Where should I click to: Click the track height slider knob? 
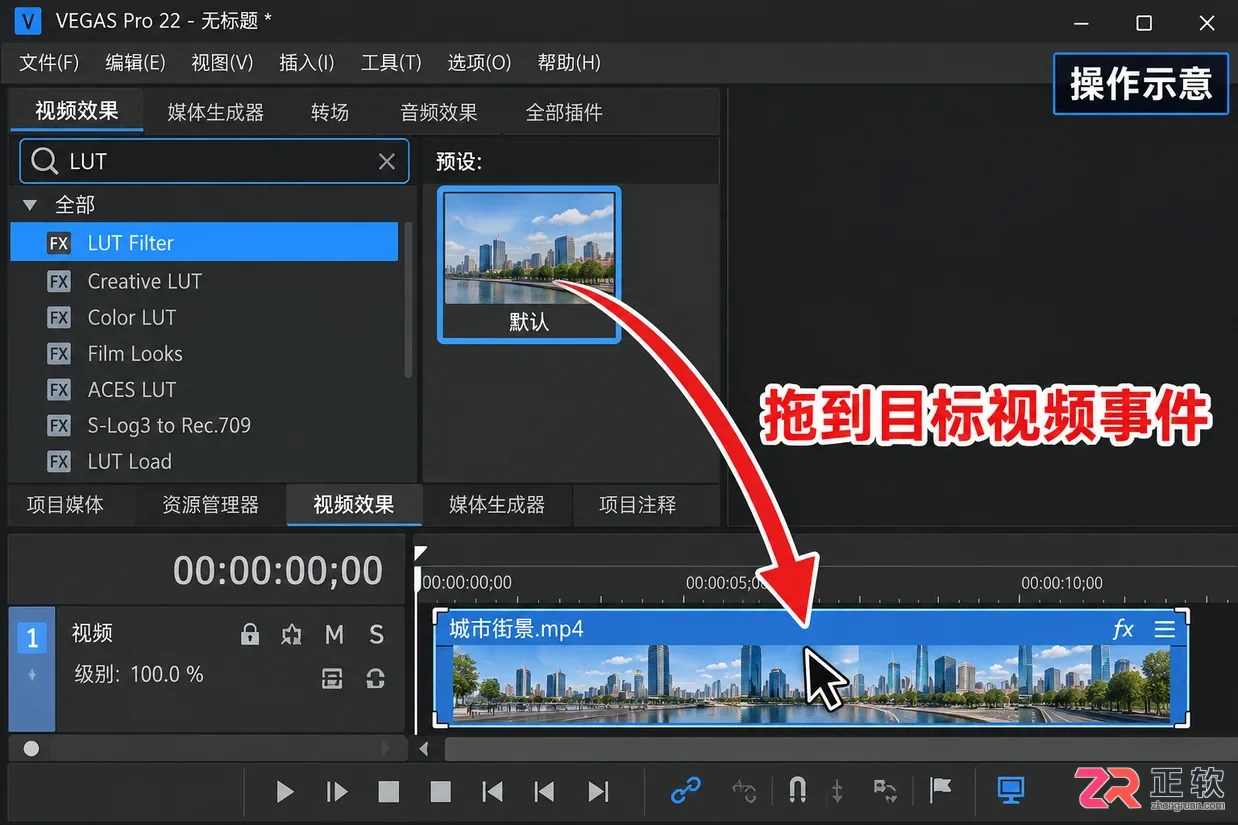[31, 748]
